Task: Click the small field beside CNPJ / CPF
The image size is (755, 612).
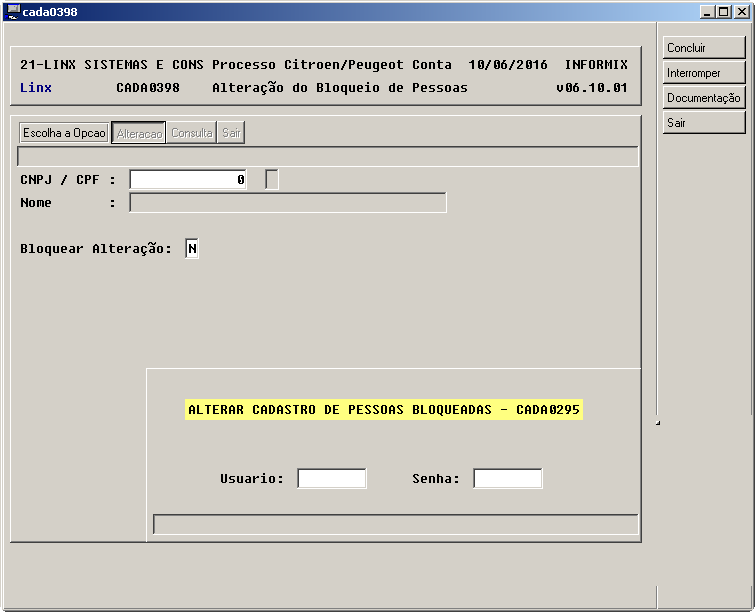Action: click(272, 180)
